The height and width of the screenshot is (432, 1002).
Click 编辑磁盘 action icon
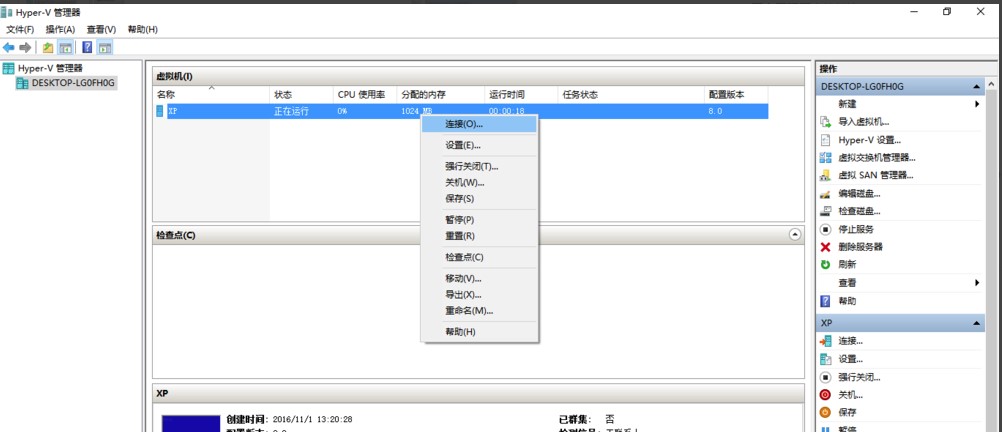[826, 194]
